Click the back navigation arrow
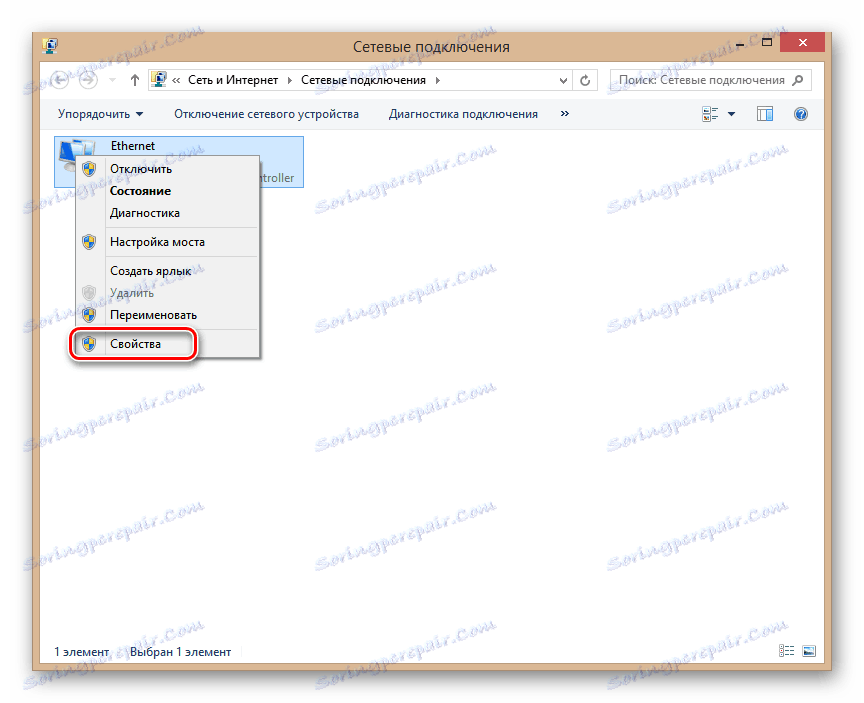Screen dimensions: 864x703 (x=60, y=79)
